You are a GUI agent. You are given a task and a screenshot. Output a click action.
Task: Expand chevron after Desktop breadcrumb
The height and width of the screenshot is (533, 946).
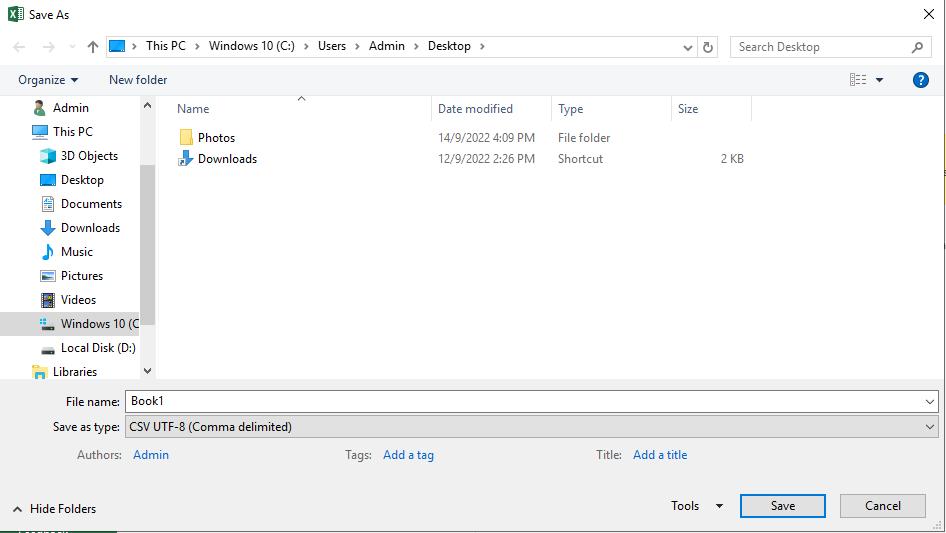[482, 46]
